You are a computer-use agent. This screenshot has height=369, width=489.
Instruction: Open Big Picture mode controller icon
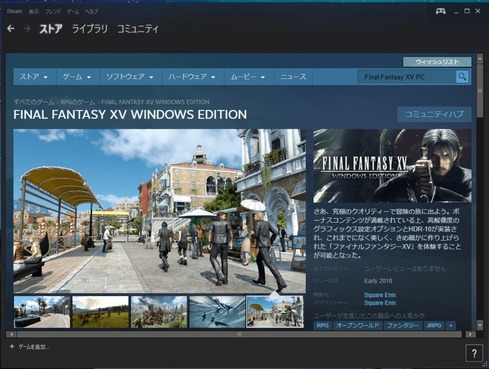coord(441,11)
